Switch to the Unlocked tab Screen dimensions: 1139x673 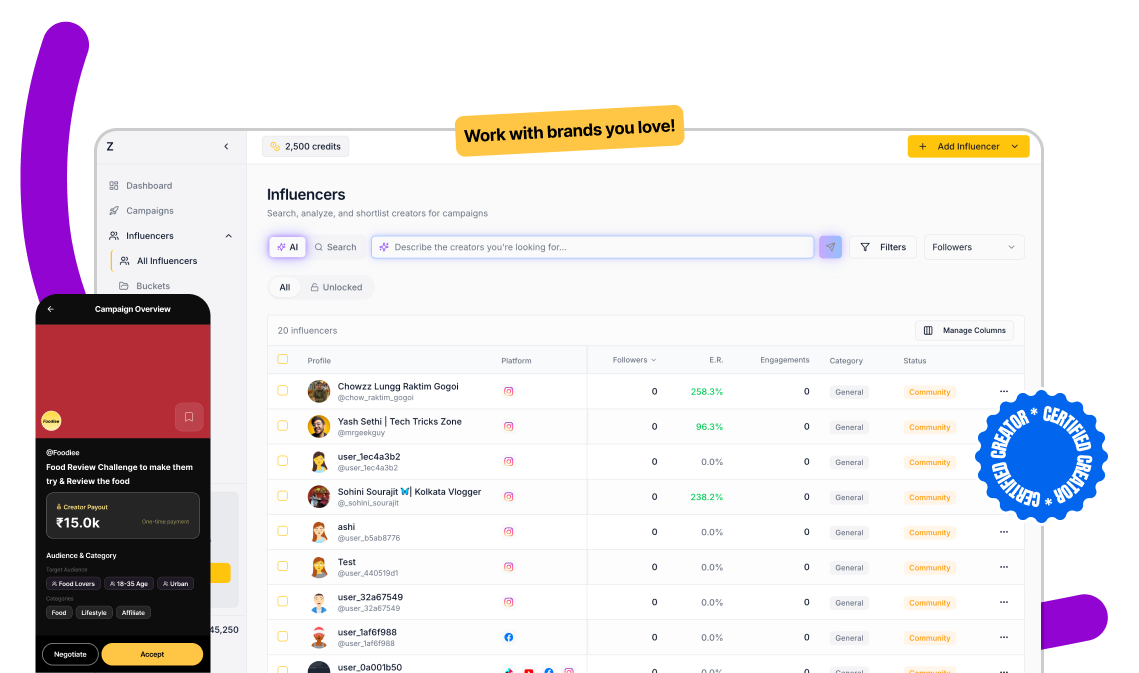(336, 287)
